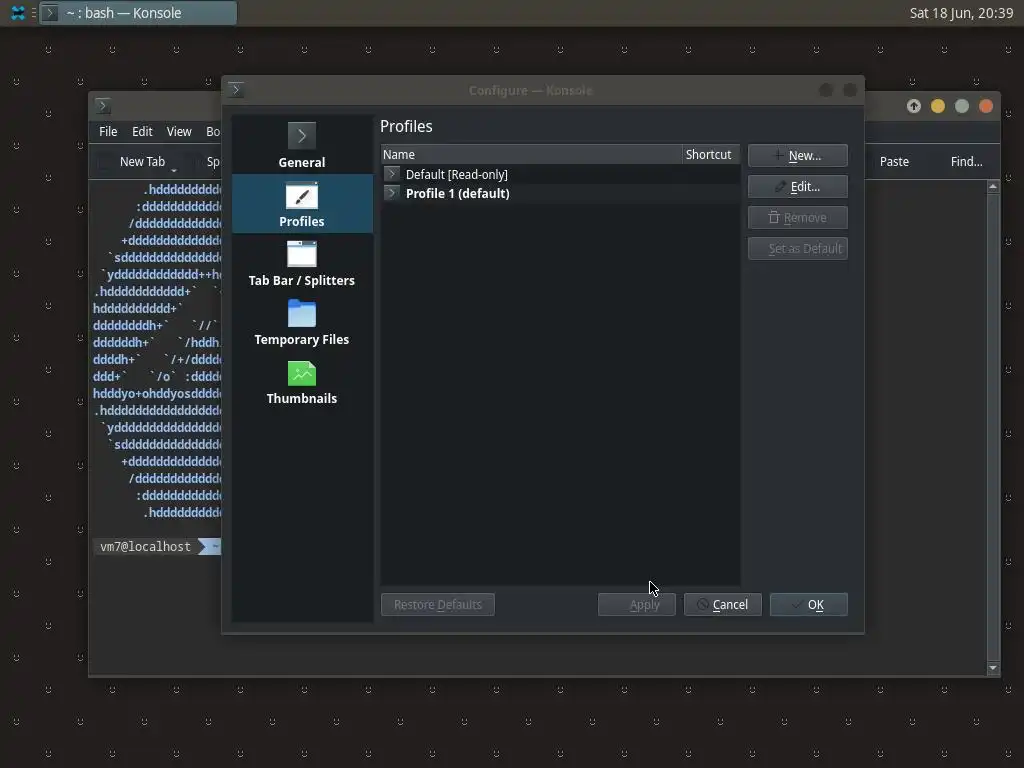The image size is (1024, 768).
Task: Open Tab Bar / Splitters settings
Action: pos(302,263)
